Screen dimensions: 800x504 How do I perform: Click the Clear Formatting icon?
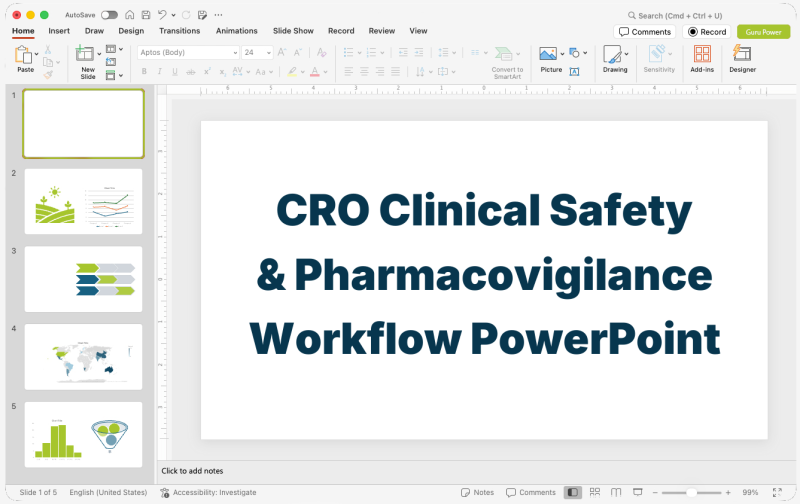[321, 52]
